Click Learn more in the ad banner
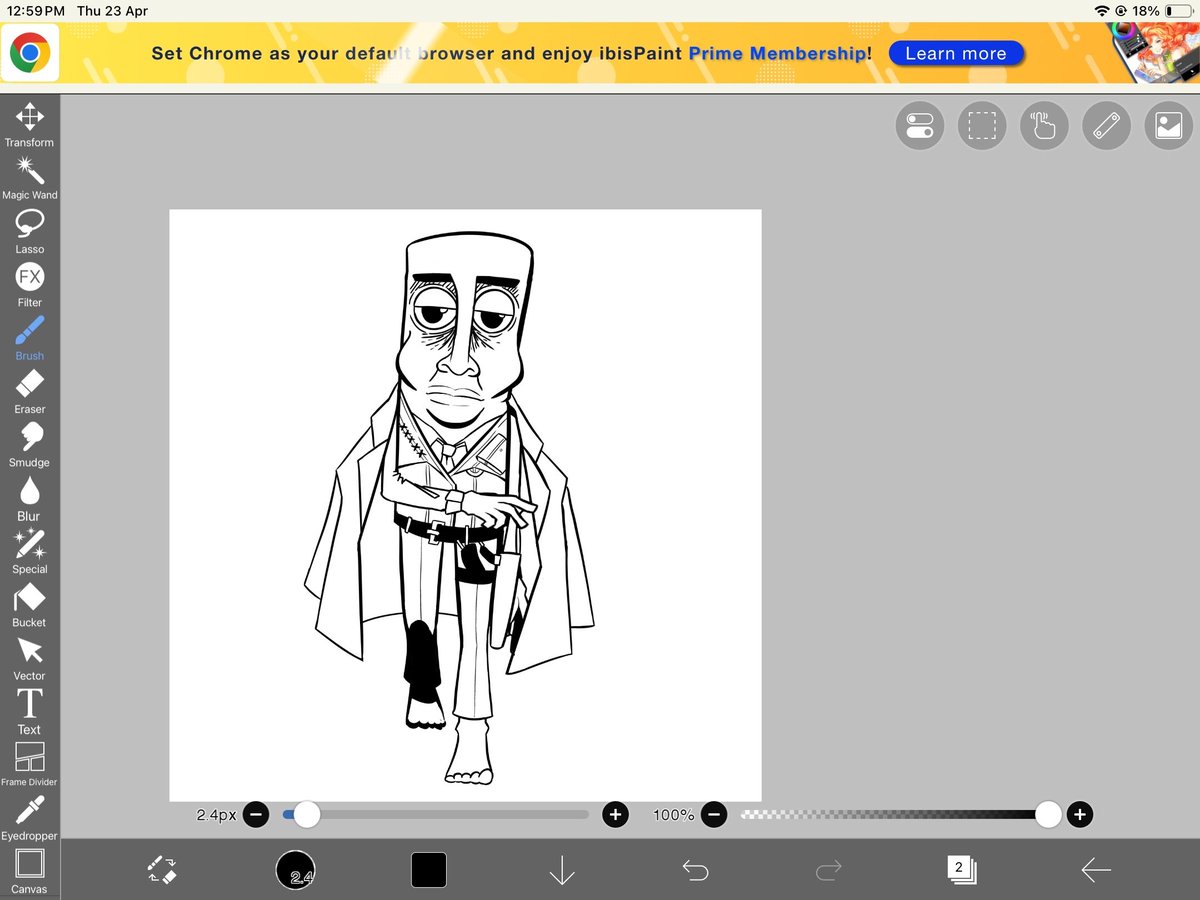 pyautogui.click(x=956, y=54)
